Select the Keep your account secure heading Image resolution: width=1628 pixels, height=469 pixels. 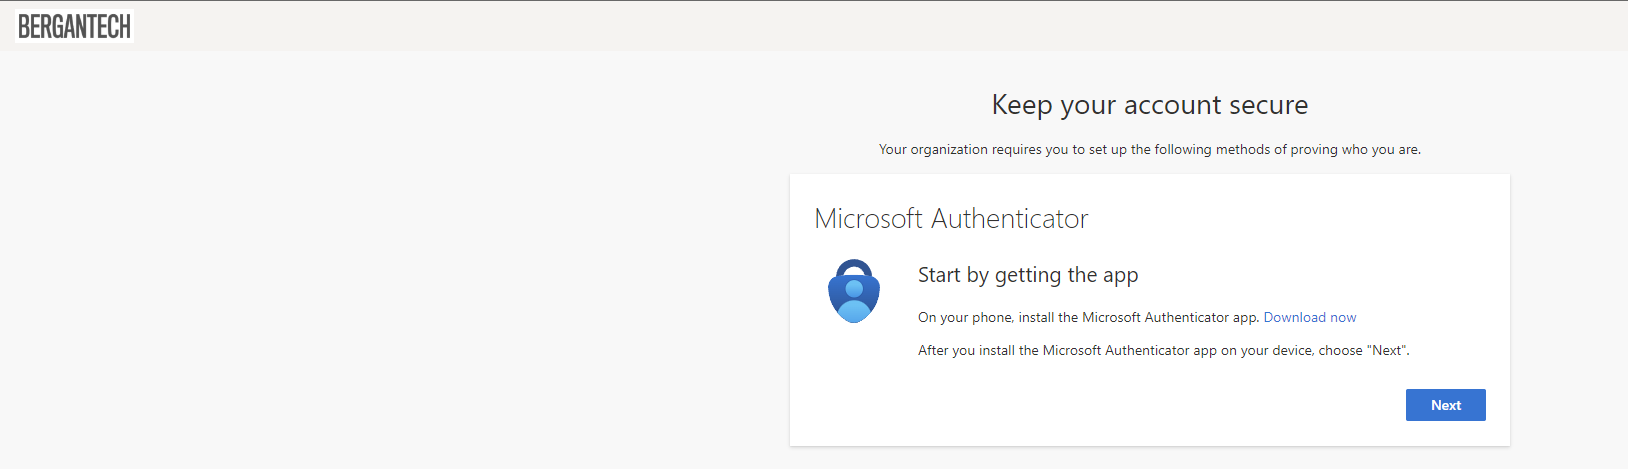pyautogui.click(x=1150, y=105)
